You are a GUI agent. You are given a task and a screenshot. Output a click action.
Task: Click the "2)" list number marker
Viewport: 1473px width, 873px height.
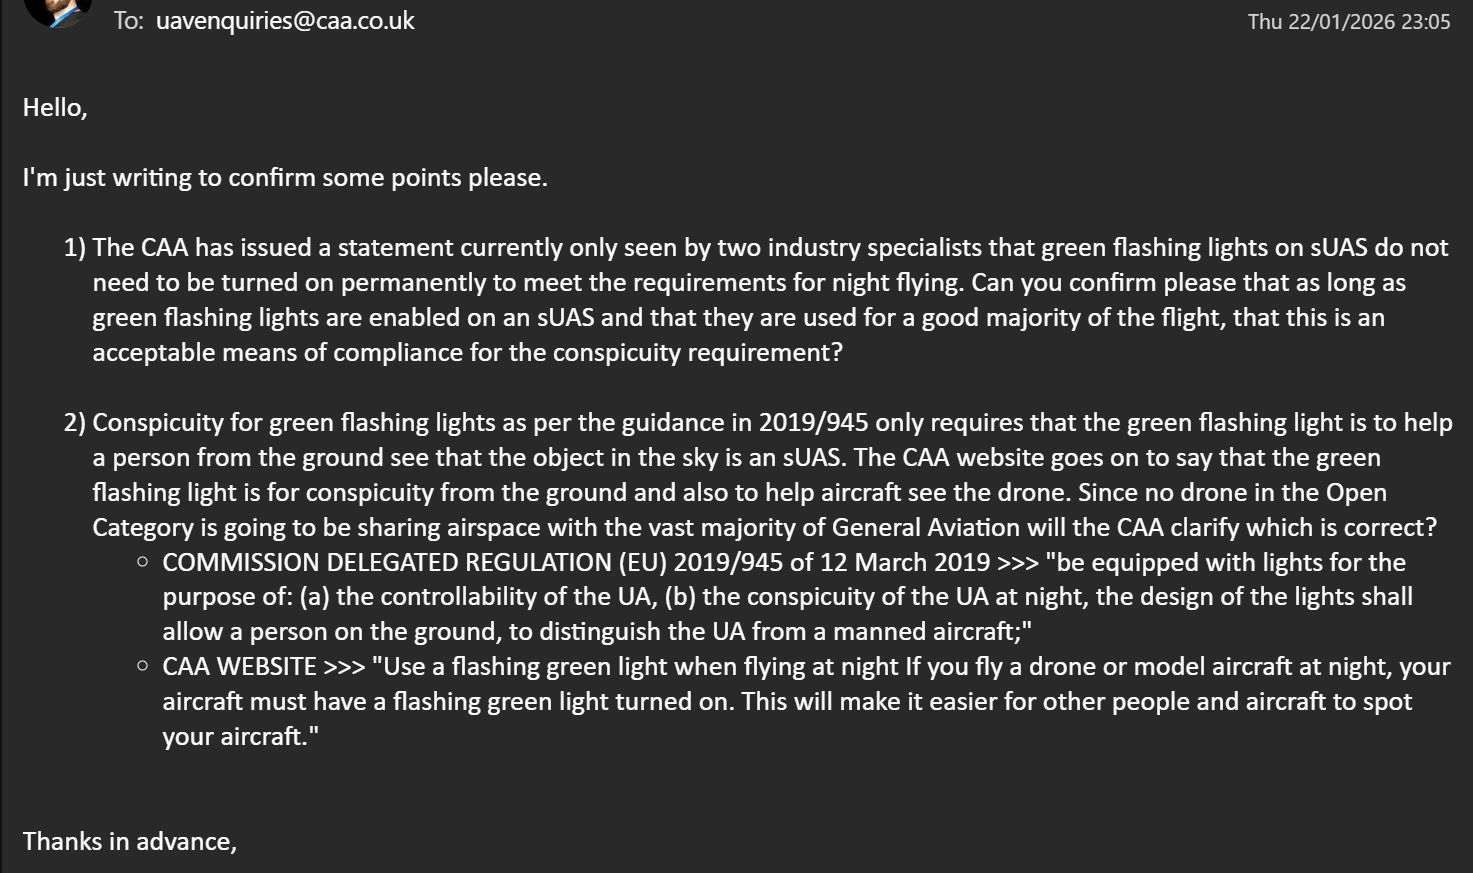[75, 423]
